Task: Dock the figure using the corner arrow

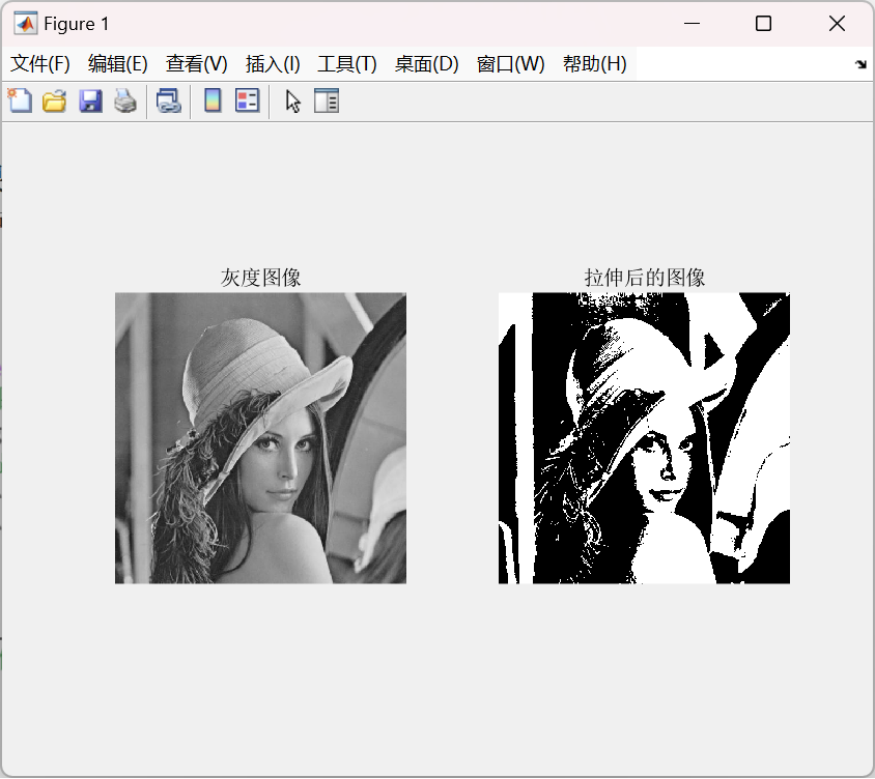Action: tap(860, 64)
